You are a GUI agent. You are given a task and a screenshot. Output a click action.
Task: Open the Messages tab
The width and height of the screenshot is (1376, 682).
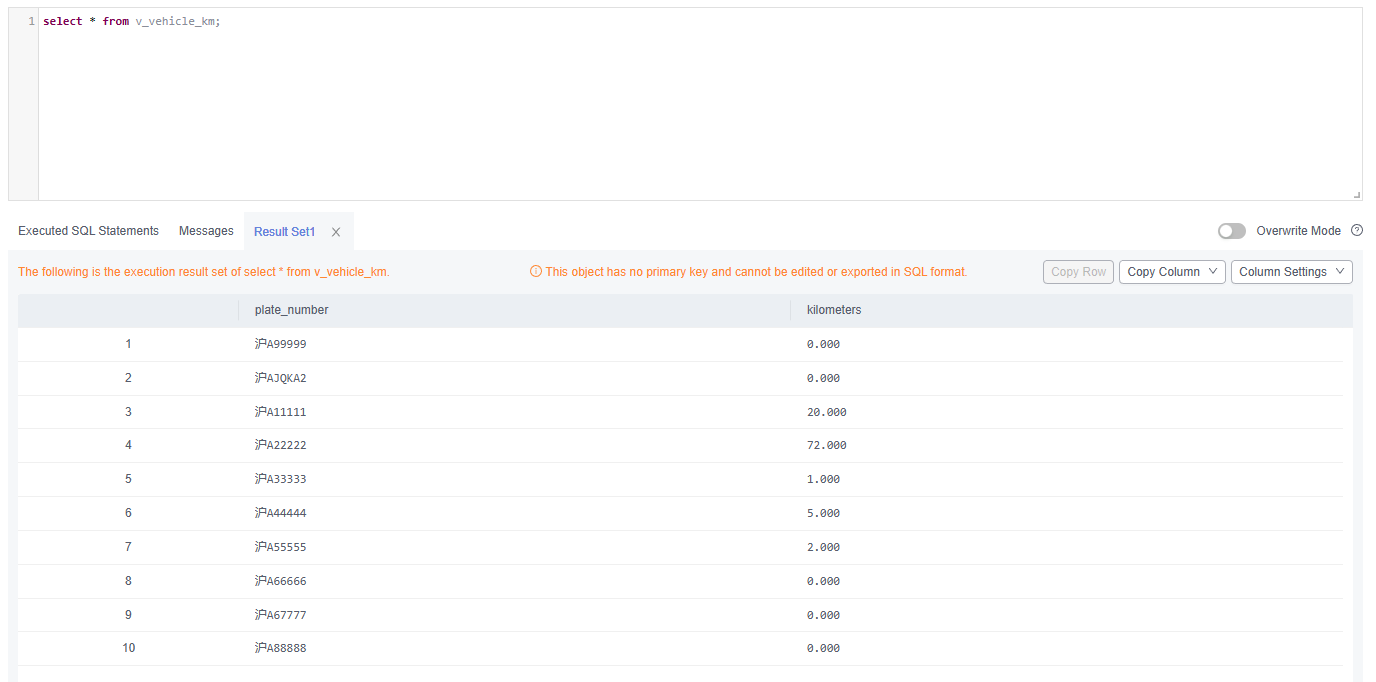point(206,231)
